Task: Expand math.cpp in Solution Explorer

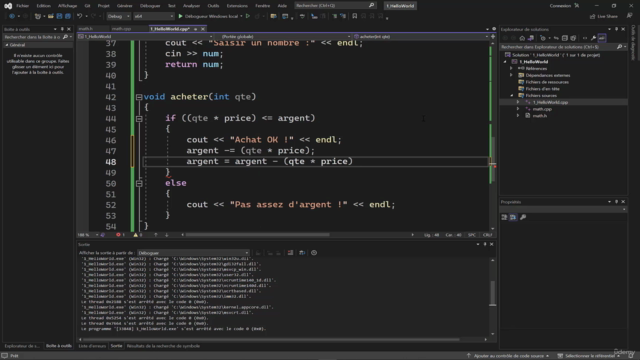Action: 518,109
